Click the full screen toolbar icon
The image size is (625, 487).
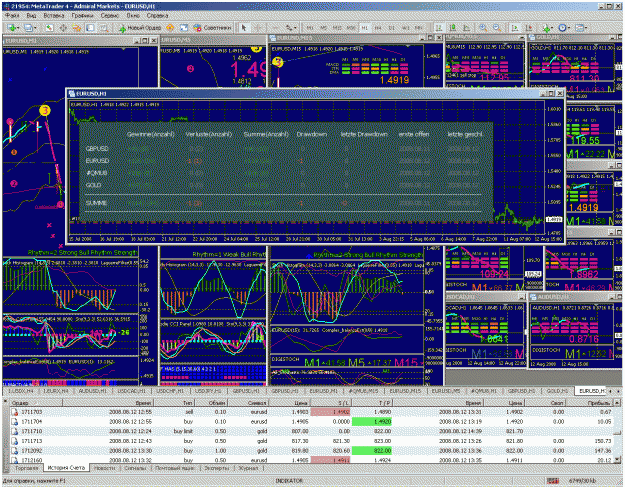(x=183, y=27)
